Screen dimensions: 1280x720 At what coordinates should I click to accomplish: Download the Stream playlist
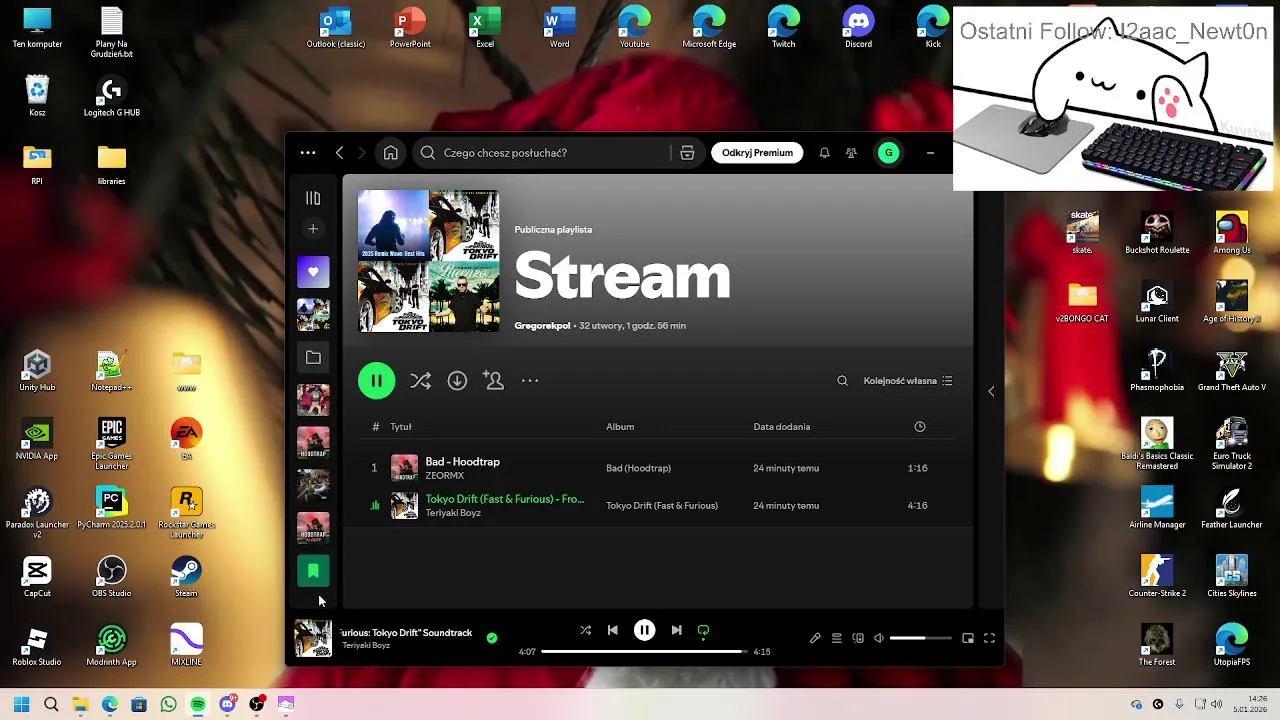(457, 381)
